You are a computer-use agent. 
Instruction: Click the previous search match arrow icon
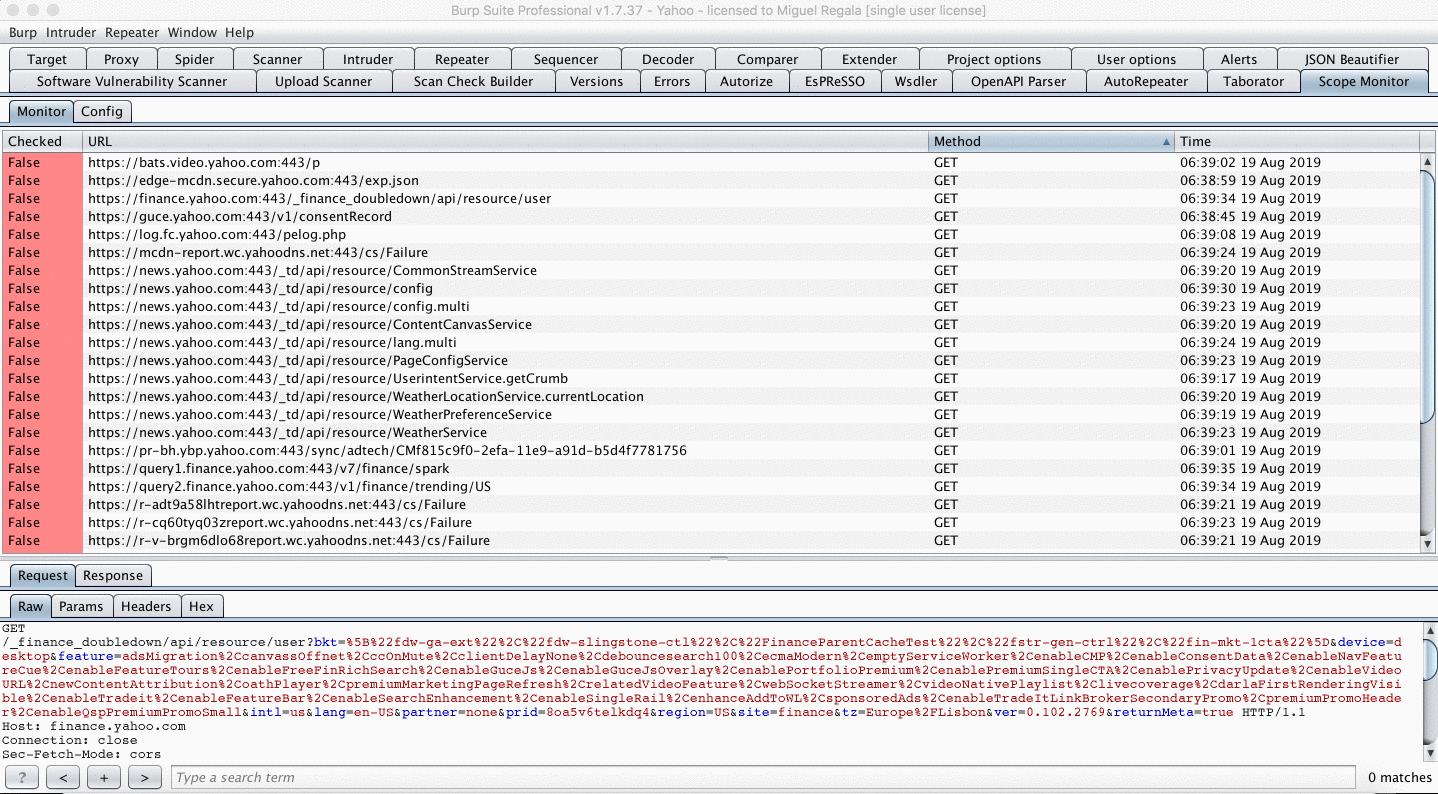62,777
